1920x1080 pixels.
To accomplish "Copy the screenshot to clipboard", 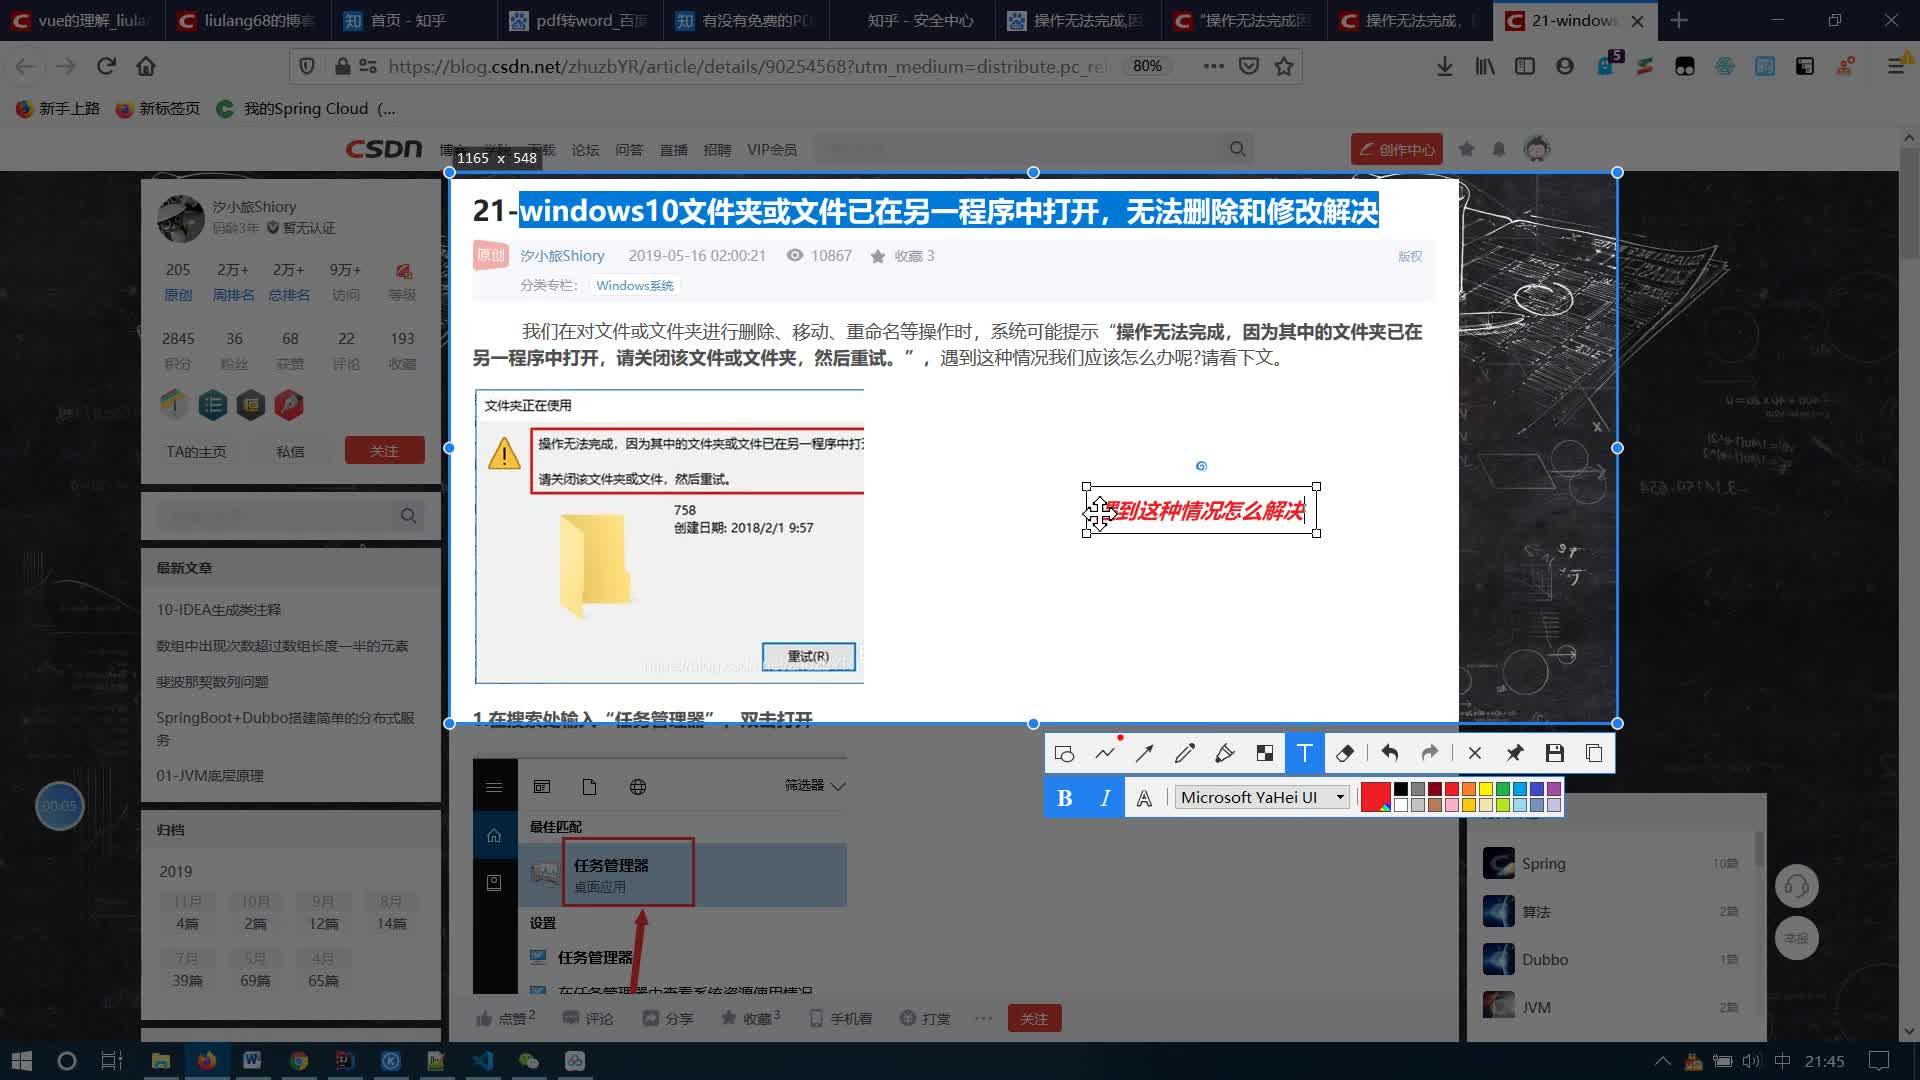I will pyautogui.click(x=1595, y=753).
